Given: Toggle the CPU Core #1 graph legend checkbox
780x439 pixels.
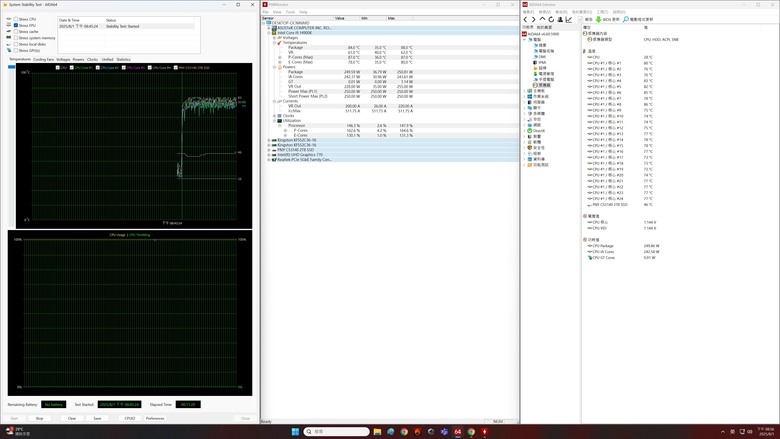Looking at the screenshot, I should click(72, 68).
